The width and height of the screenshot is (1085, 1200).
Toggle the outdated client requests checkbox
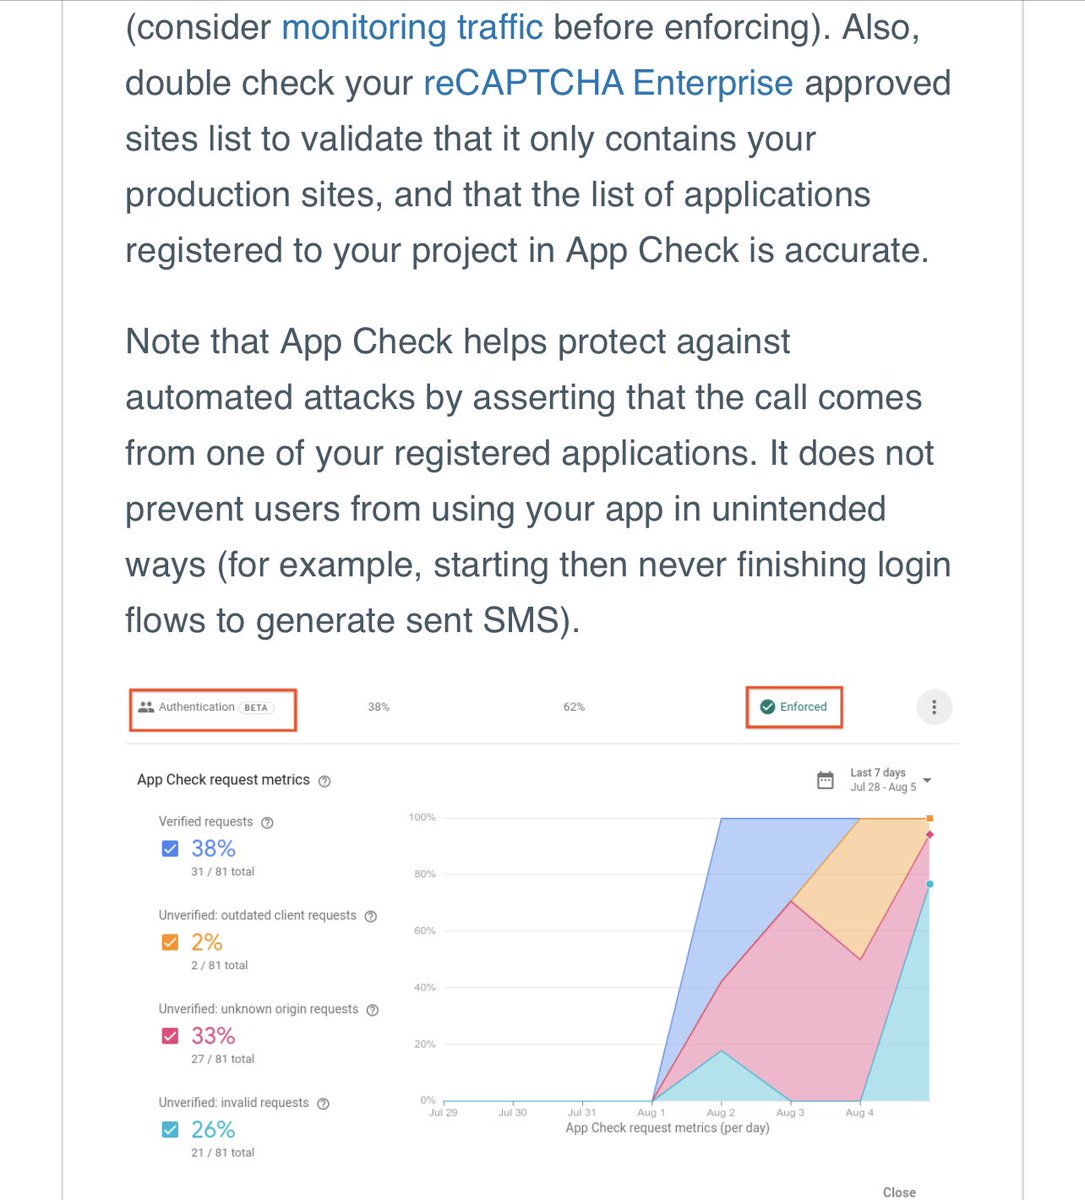click(170, 942)
